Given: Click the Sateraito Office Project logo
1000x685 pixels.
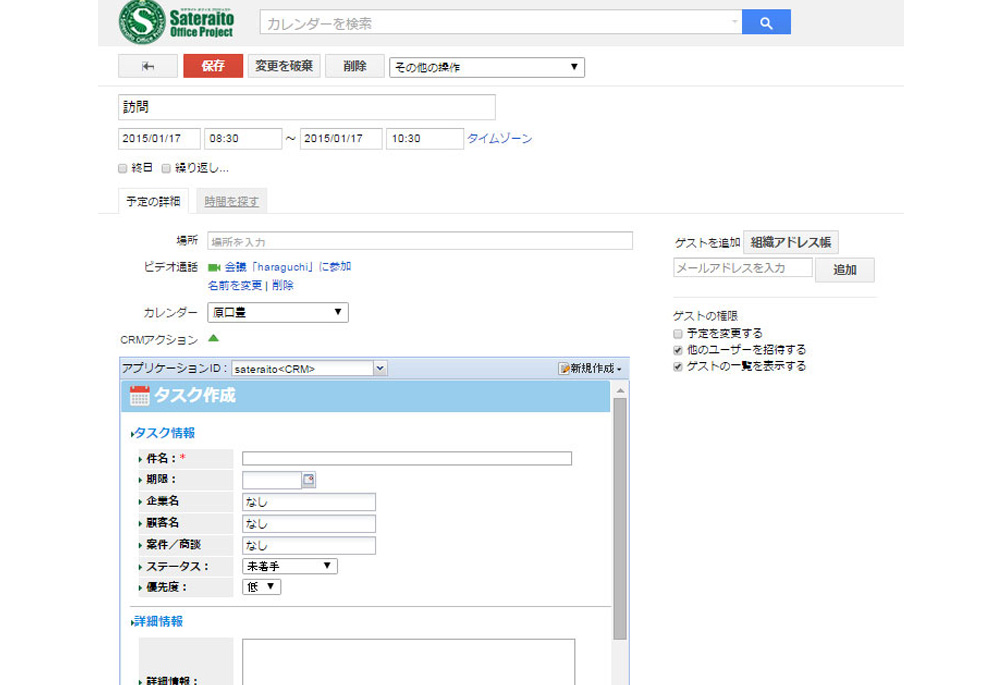Looking at the screenshot, I should (x=178, y=23).
